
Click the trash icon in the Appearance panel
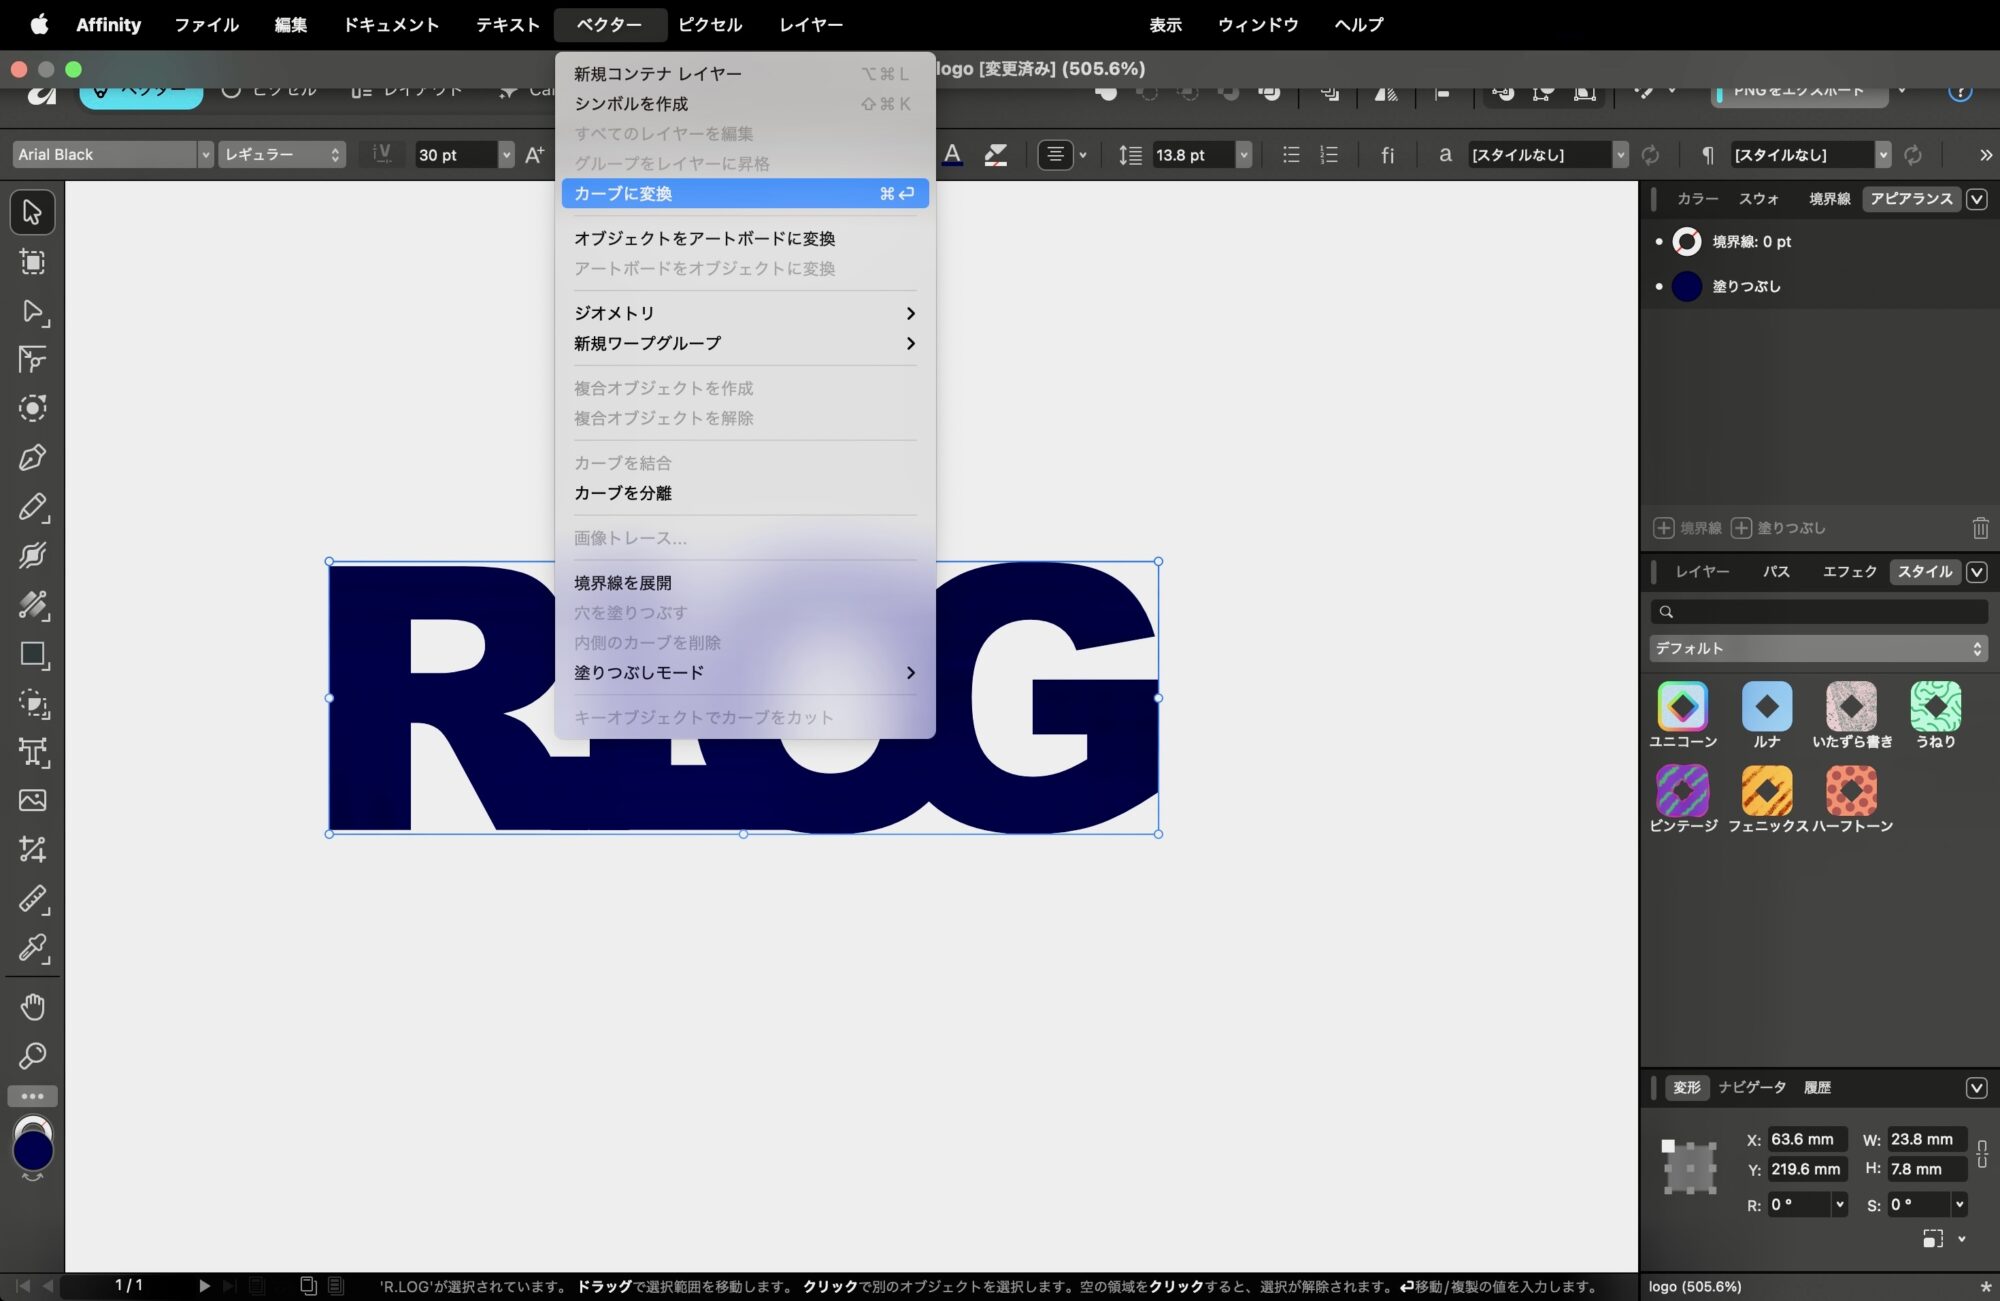tap(1979, 528)
